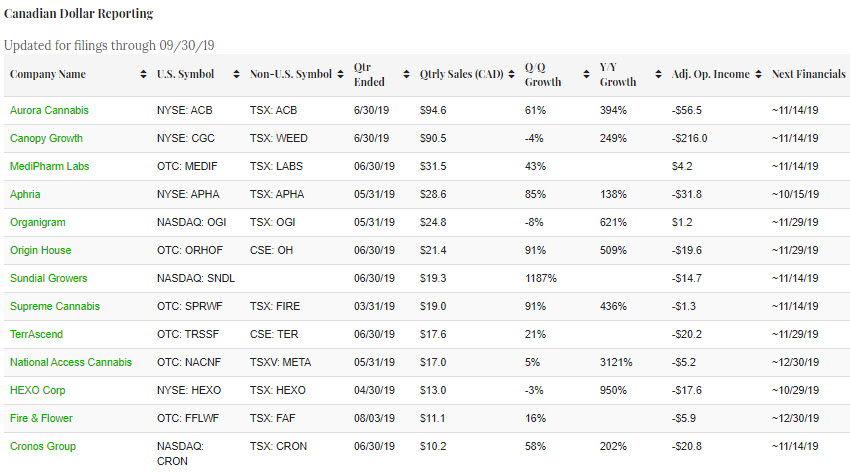Viewport: 850px width, 472px height.
Task: Open Aurora Cannabis company link
Action: [48, 110]
